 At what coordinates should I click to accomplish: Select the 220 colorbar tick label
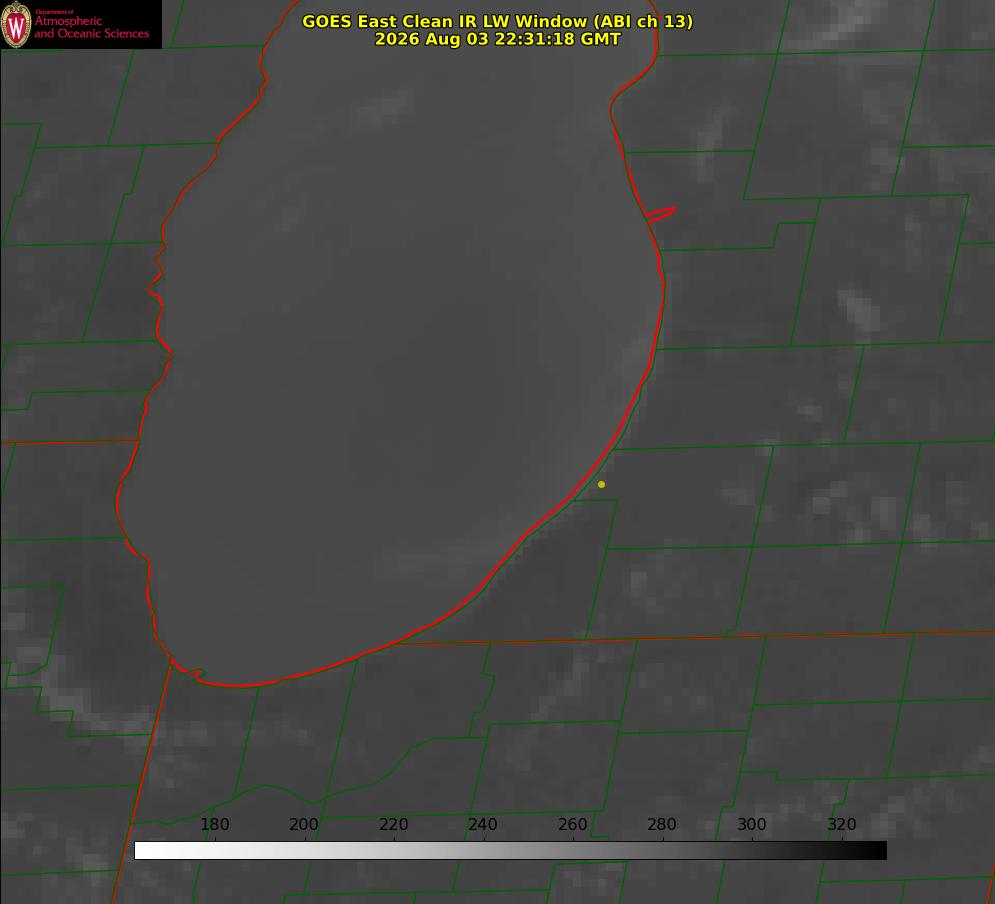pyautogui.click(x=393, y=824)
